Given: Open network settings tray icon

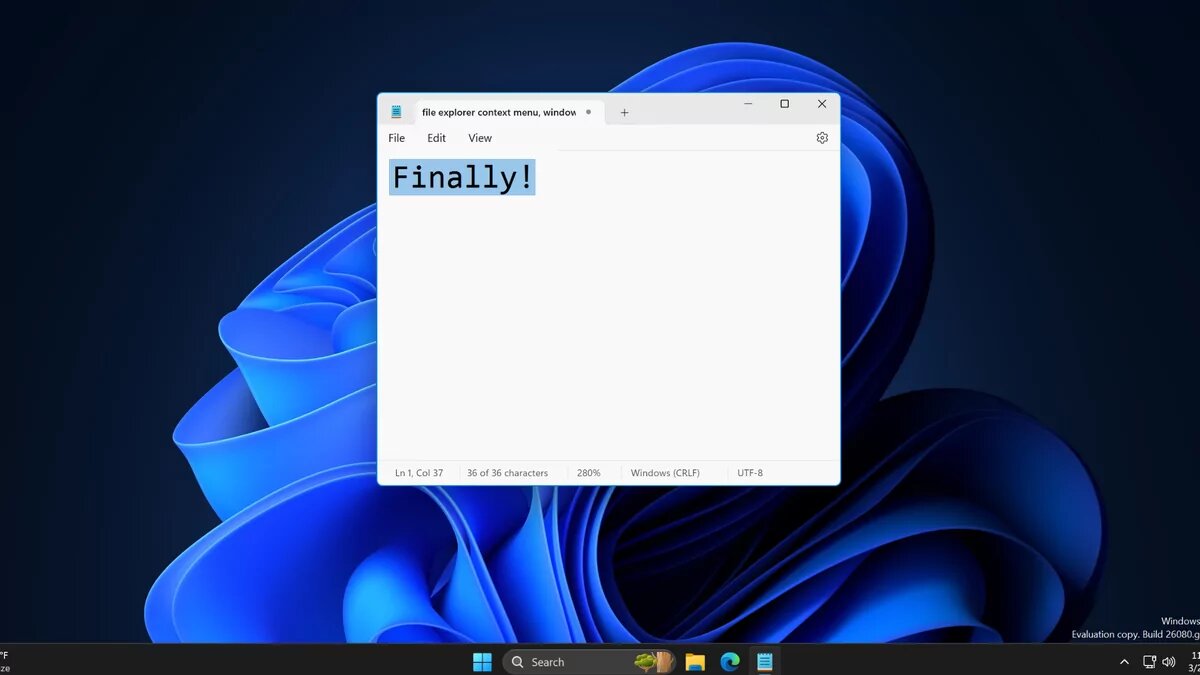Looking at the screenshot, I should pyautogui.click(x=1150, y=662).
